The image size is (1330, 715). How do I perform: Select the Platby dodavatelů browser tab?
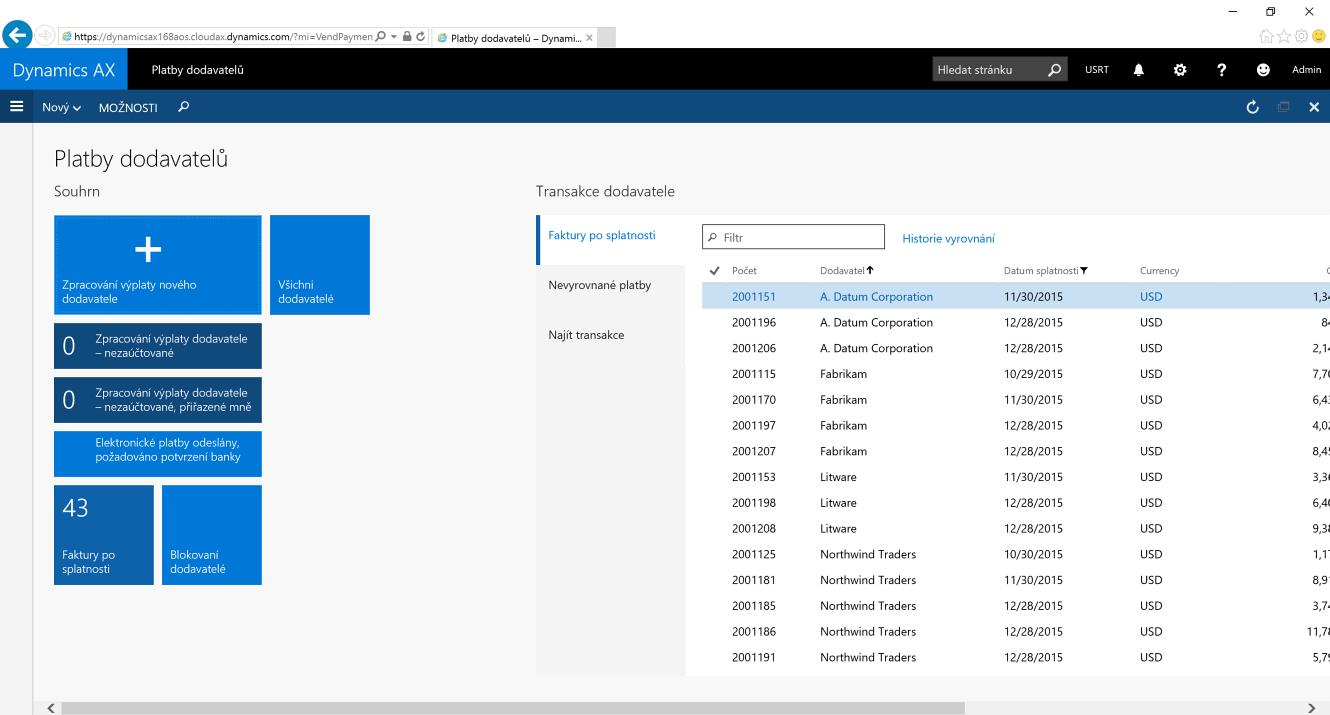tap(514, 38)
